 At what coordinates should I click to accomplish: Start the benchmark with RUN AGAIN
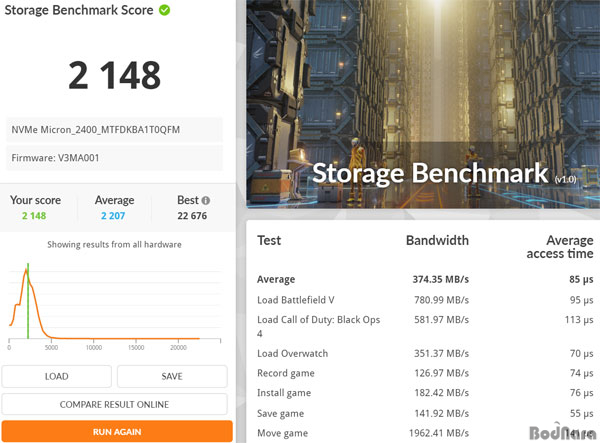[117, 432]
